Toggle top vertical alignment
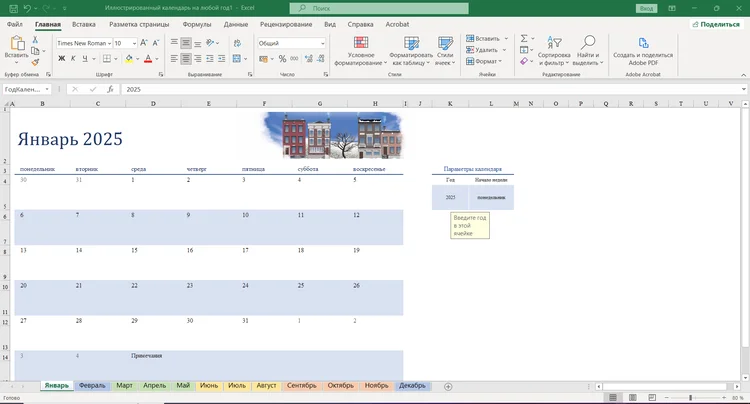This screenshot has width=750, height=404. pyautogui.click(x=174, y=43)
